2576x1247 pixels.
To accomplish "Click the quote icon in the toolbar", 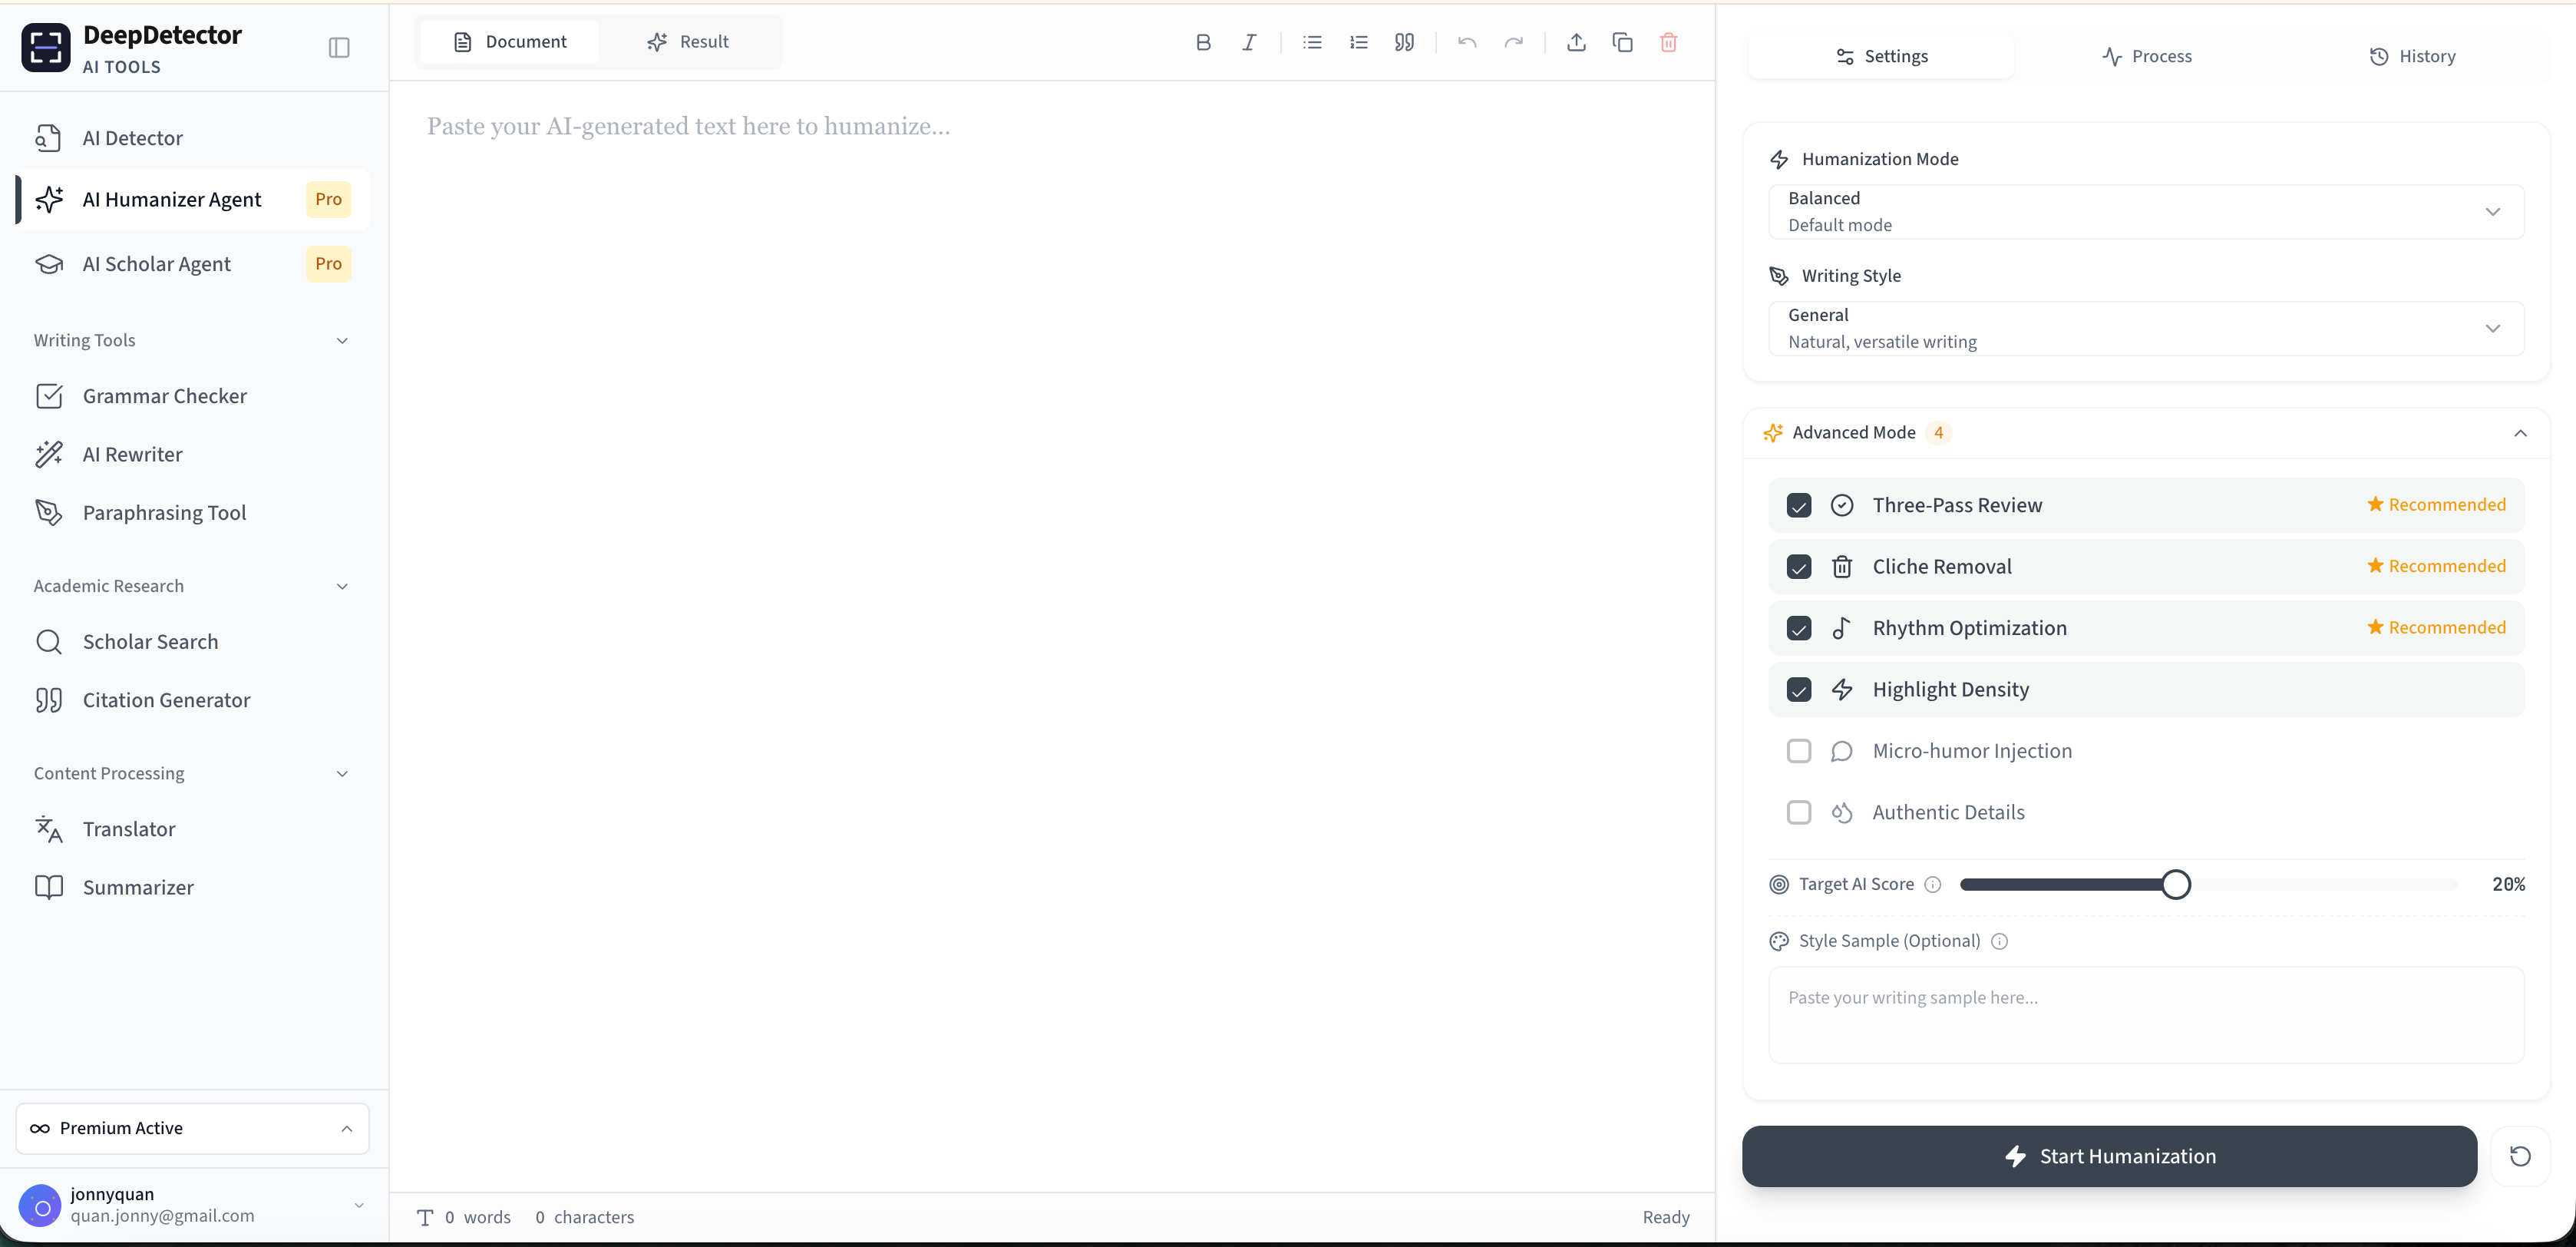I will (1404, 42).
